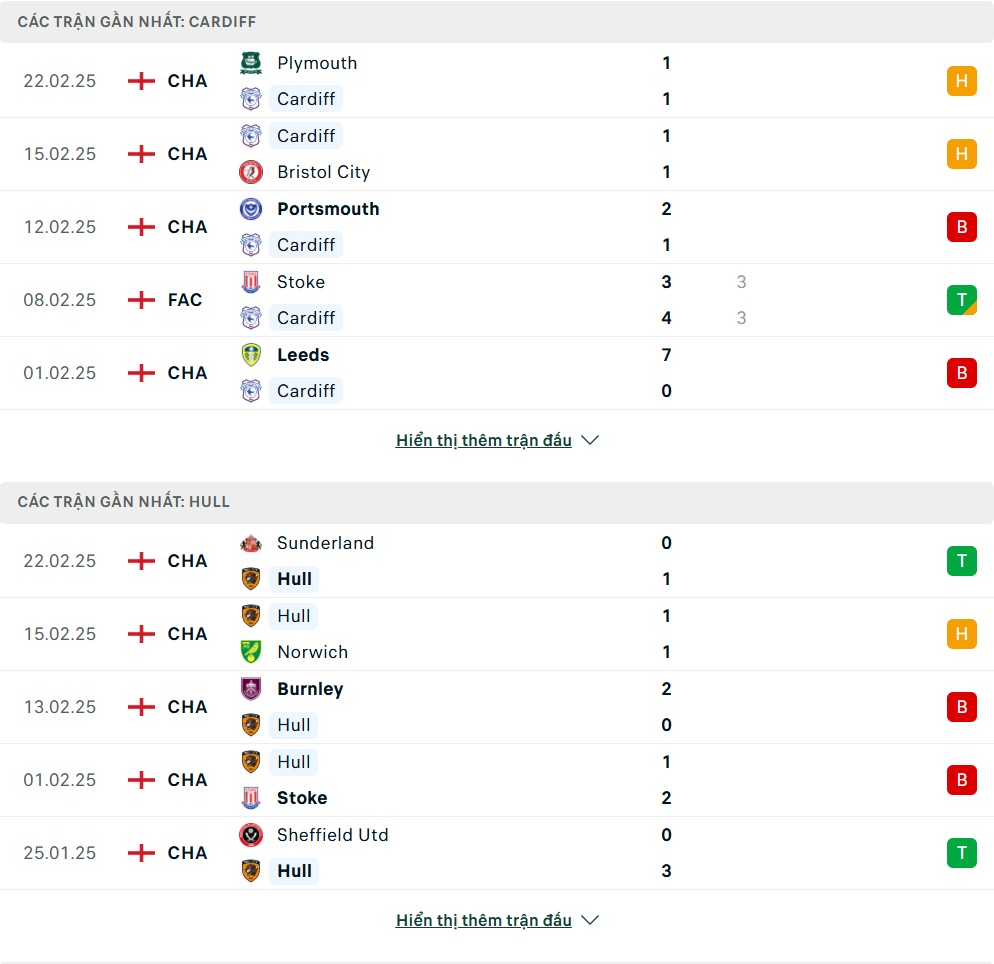
Task: Click the Leeds club crest icon
Action: (250, 355)
